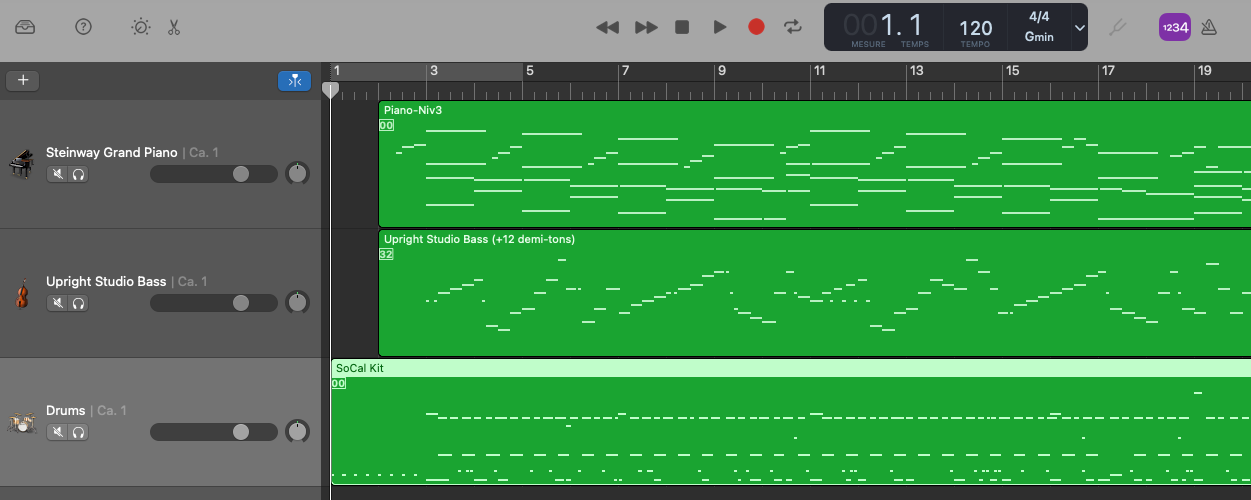This screenshot has width=1251, height=500.
Task: Toggle the Cycle loop mode
Action: coord(793,27)
